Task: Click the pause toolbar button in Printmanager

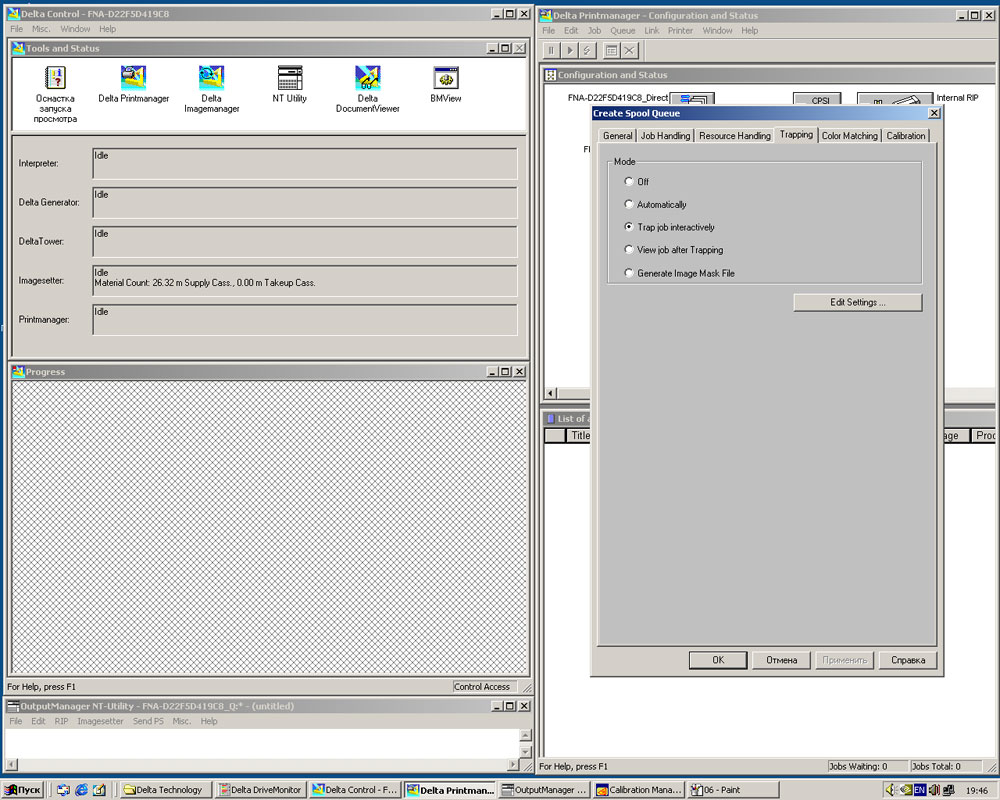Action: (551, 50)
